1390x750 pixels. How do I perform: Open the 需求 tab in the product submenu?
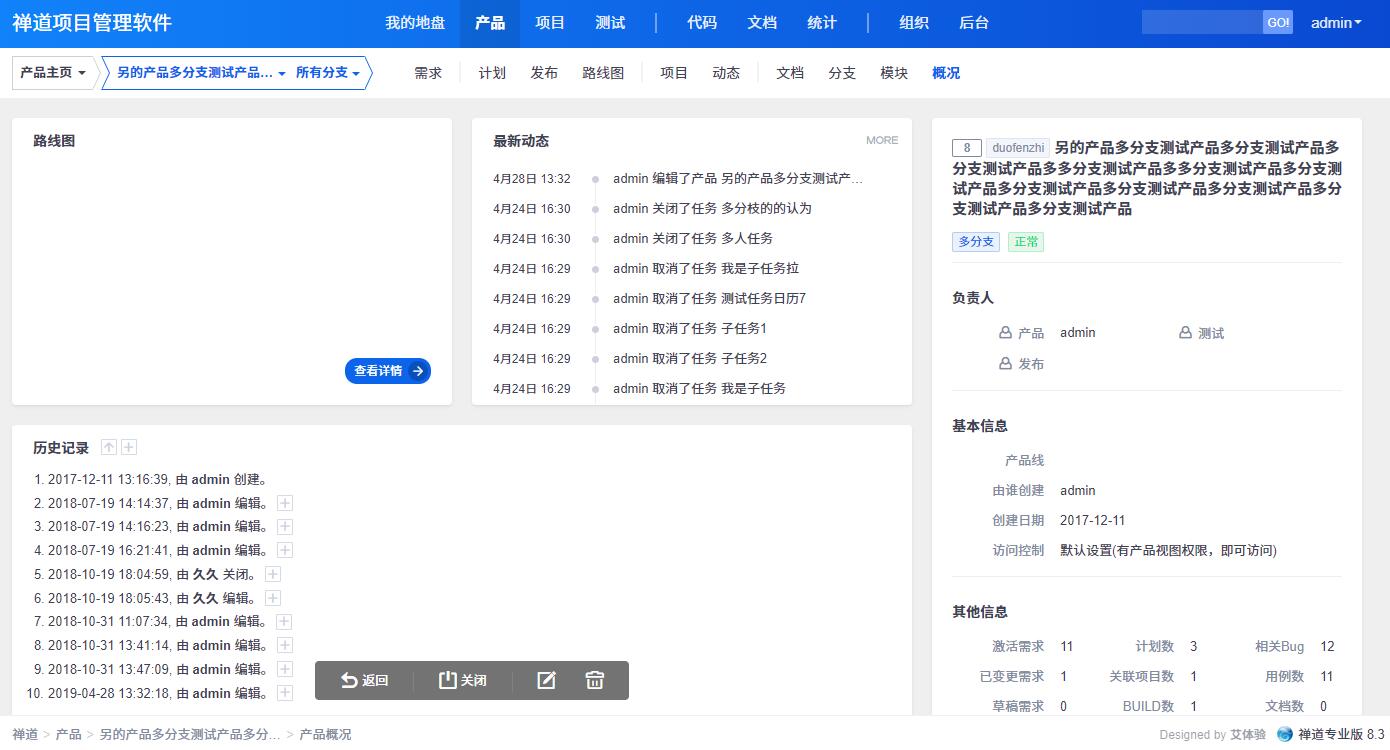[x=428, y=73]
